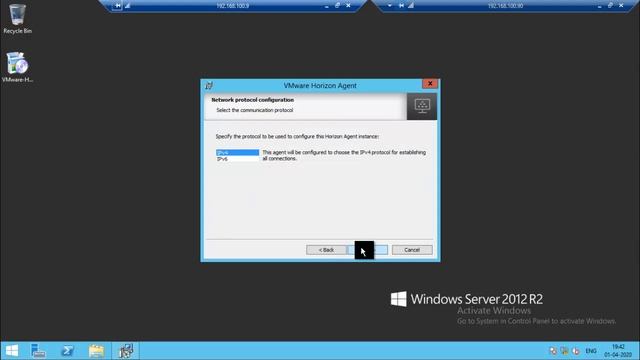Viewport: 640px width, 360px height.
Task: Click the signal icon on the 192.168.100.9 bar
Action: tap(127, 6)
